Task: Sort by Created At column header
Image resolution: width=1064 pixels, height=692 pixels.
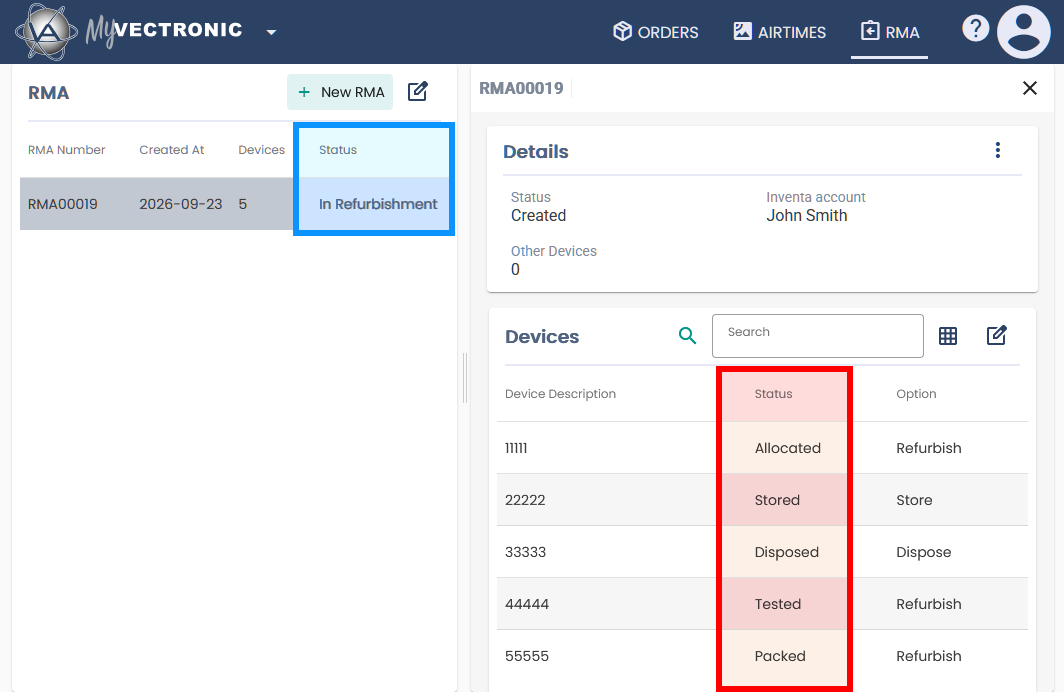Action: 172,150
